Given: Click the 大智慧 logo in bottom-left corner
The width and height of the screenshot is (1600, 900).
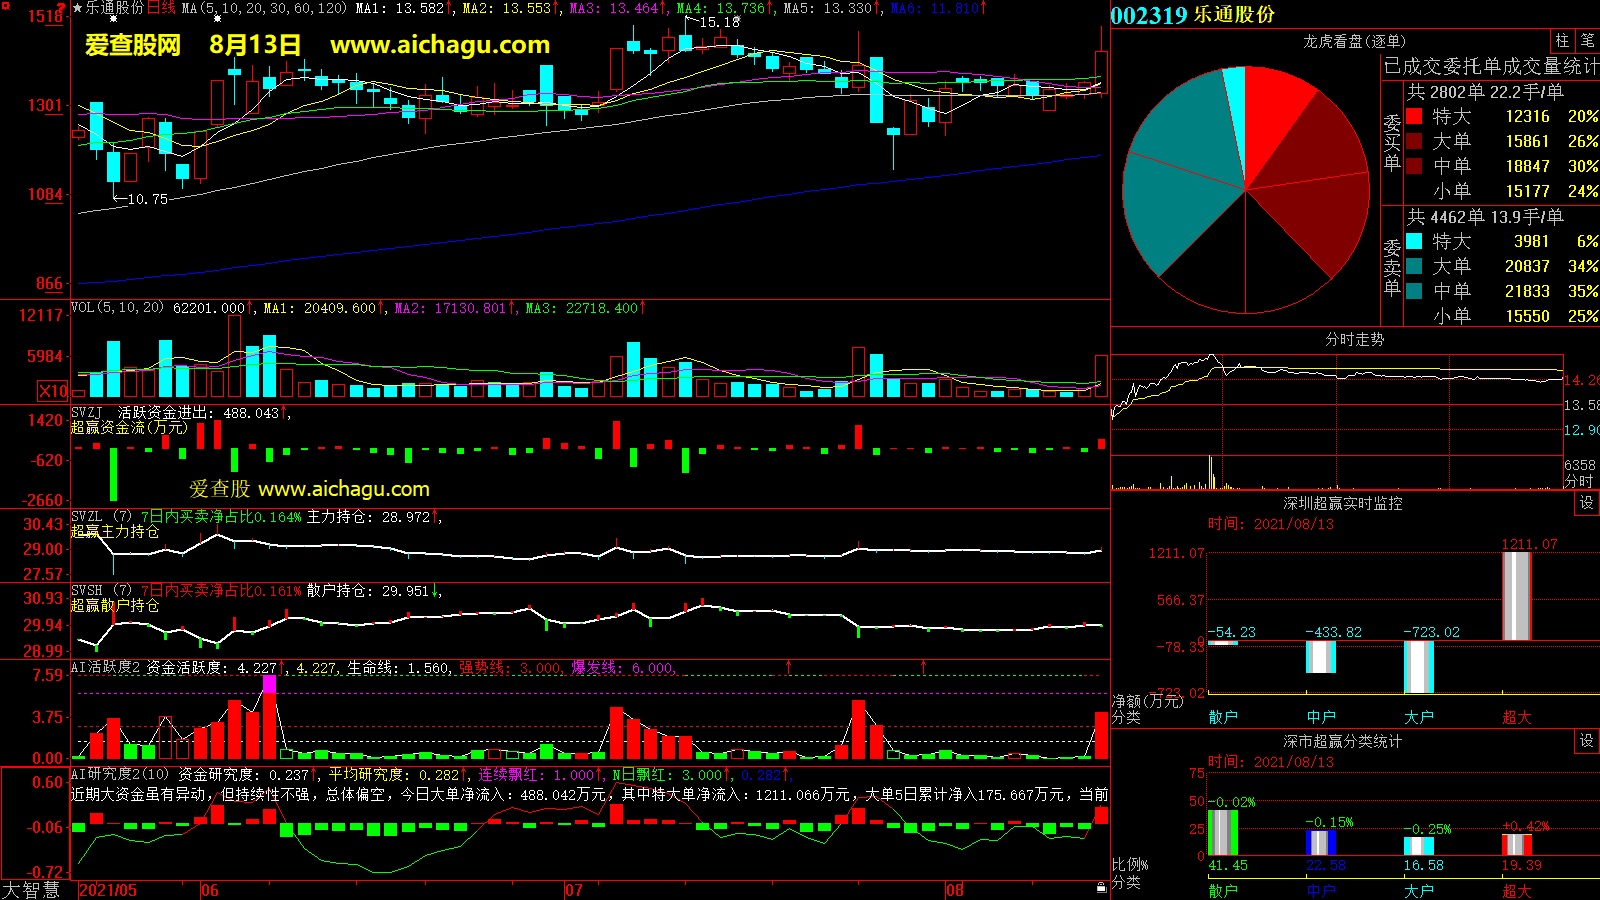Looking at the screenshot, I should [30, 889].
